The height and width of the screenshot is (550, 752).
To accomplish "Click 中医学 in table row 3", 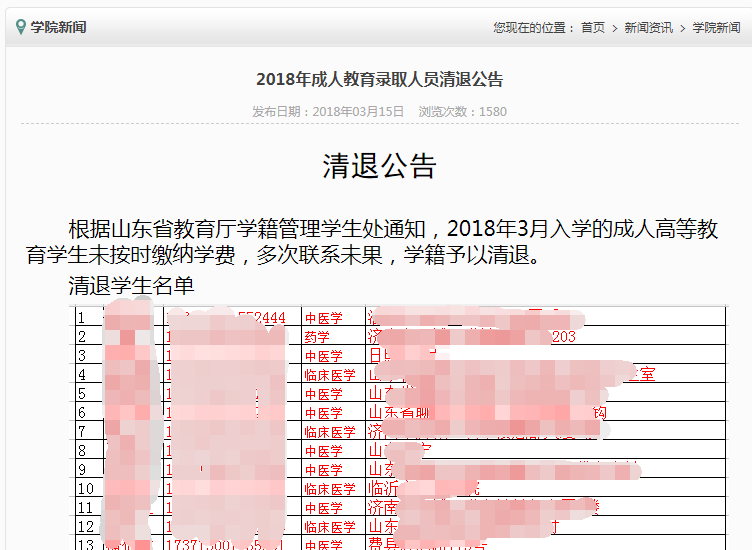I will point(324,356).
